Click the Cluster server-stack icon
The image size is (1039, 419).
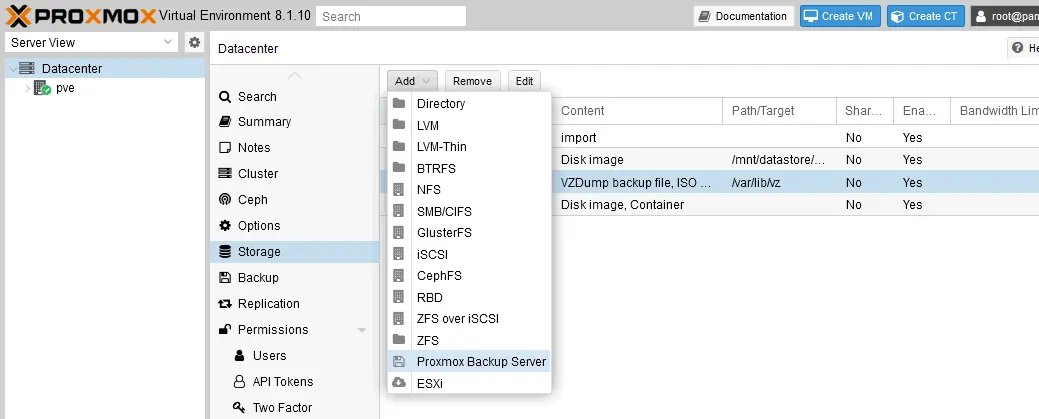[x=225, y=174]
